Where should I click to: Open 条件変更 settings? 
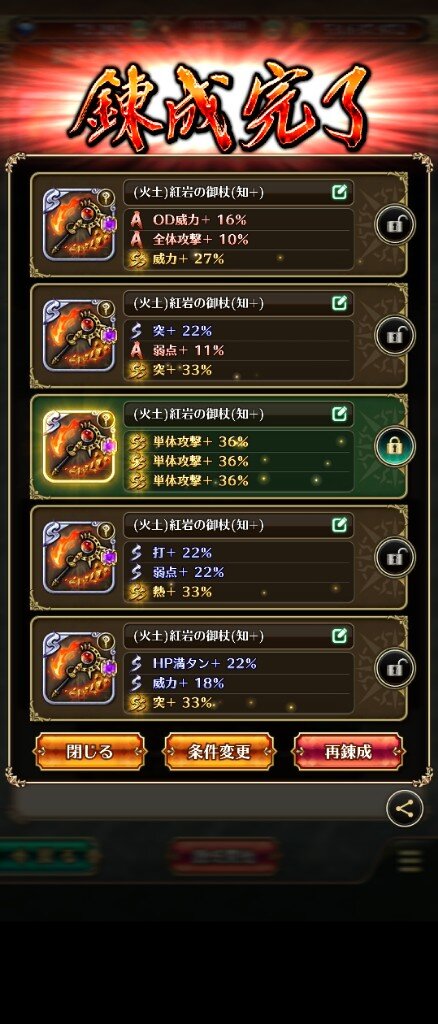point(219,752)
